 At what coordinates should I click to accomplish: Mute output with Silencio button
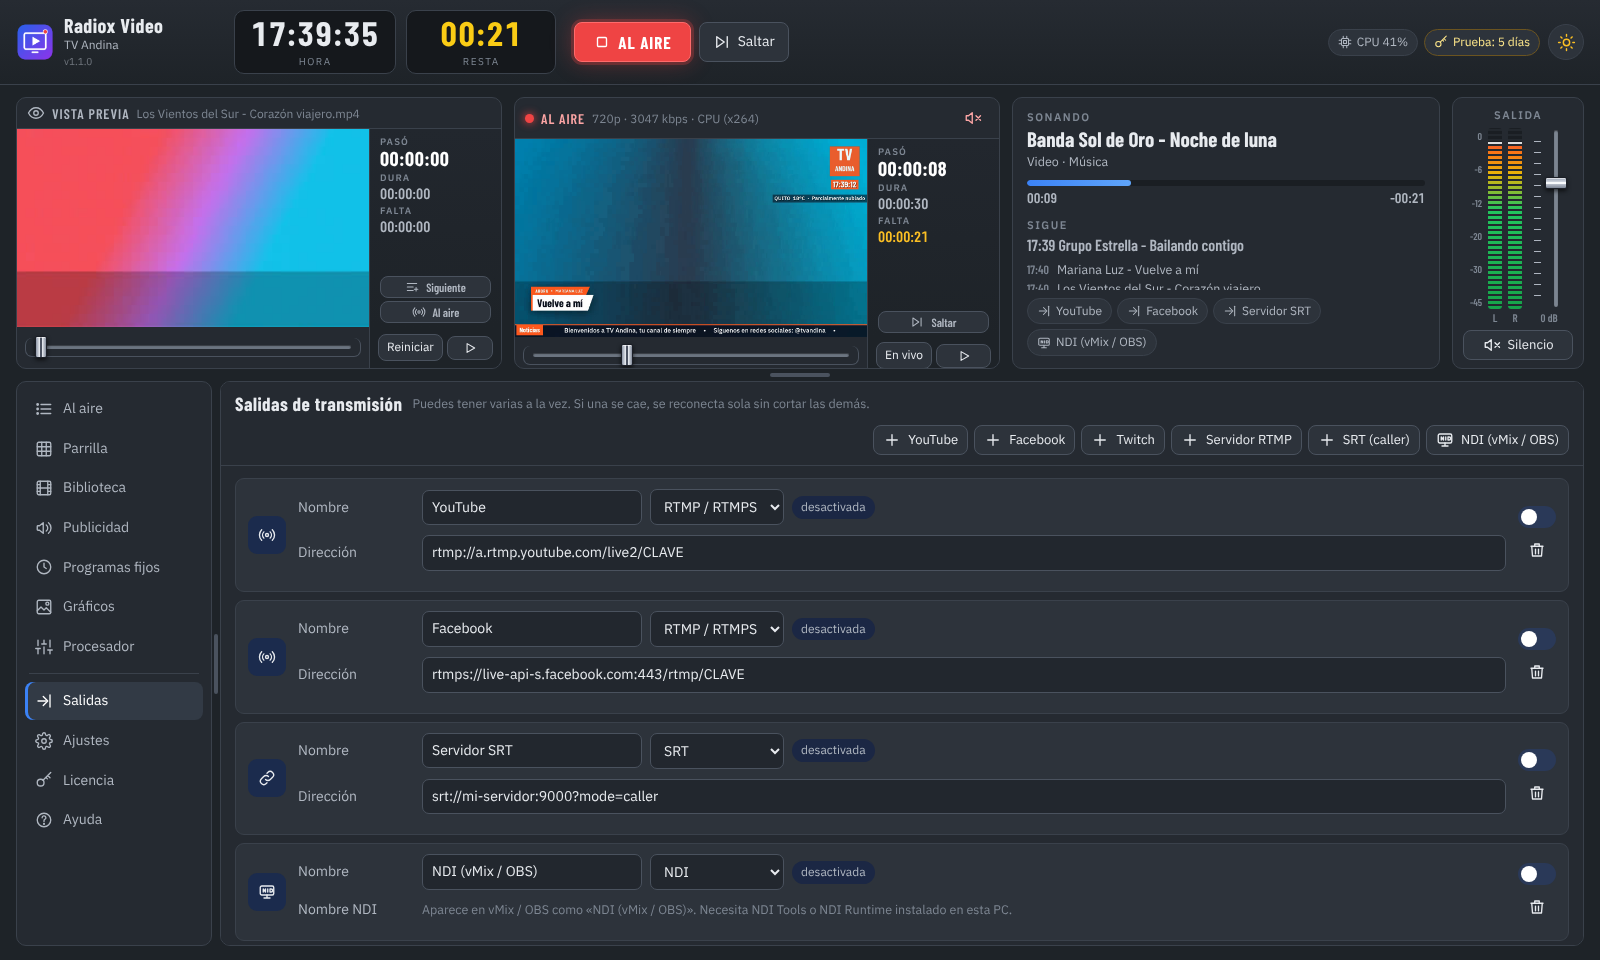(x=1518, y=345)
